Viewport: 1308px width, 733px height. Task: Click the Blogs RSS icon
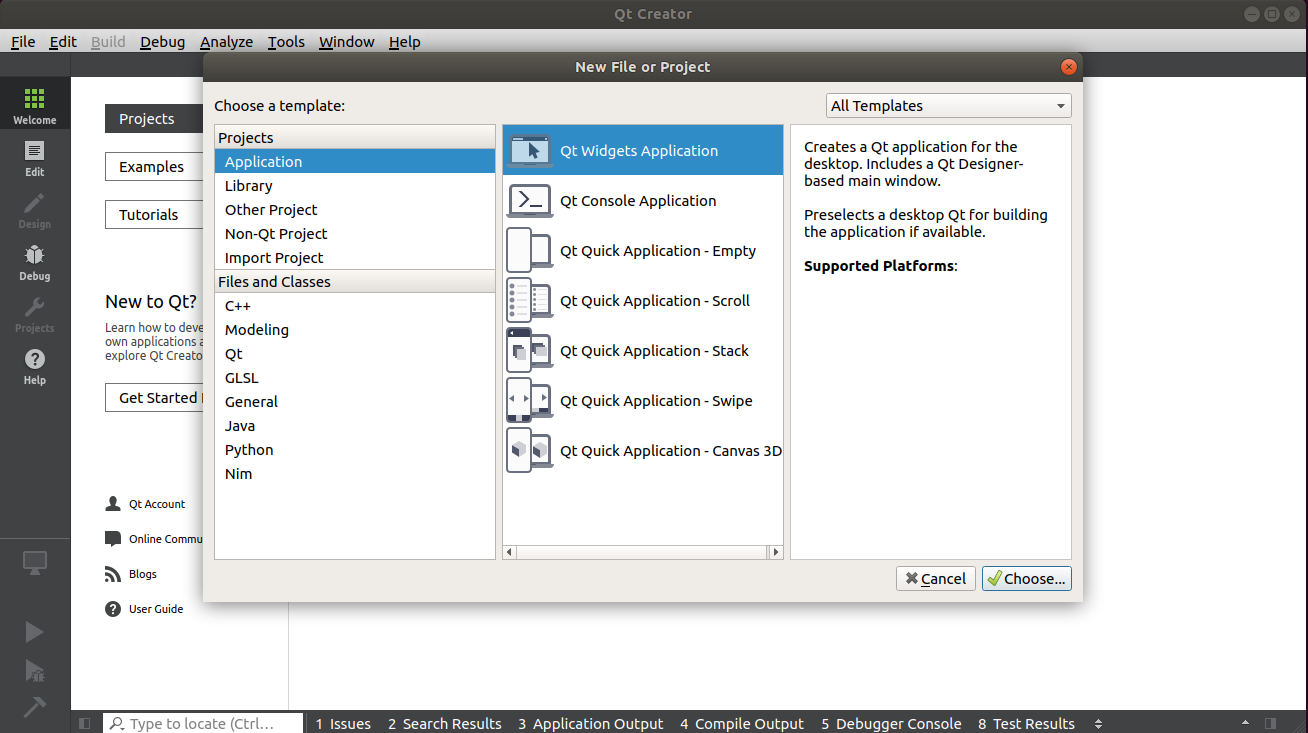[x=113, y=574]
